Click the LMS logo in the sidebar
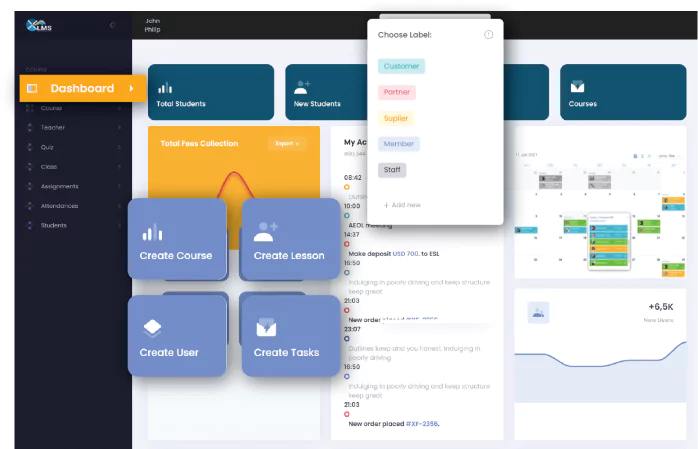 point(40,25)
